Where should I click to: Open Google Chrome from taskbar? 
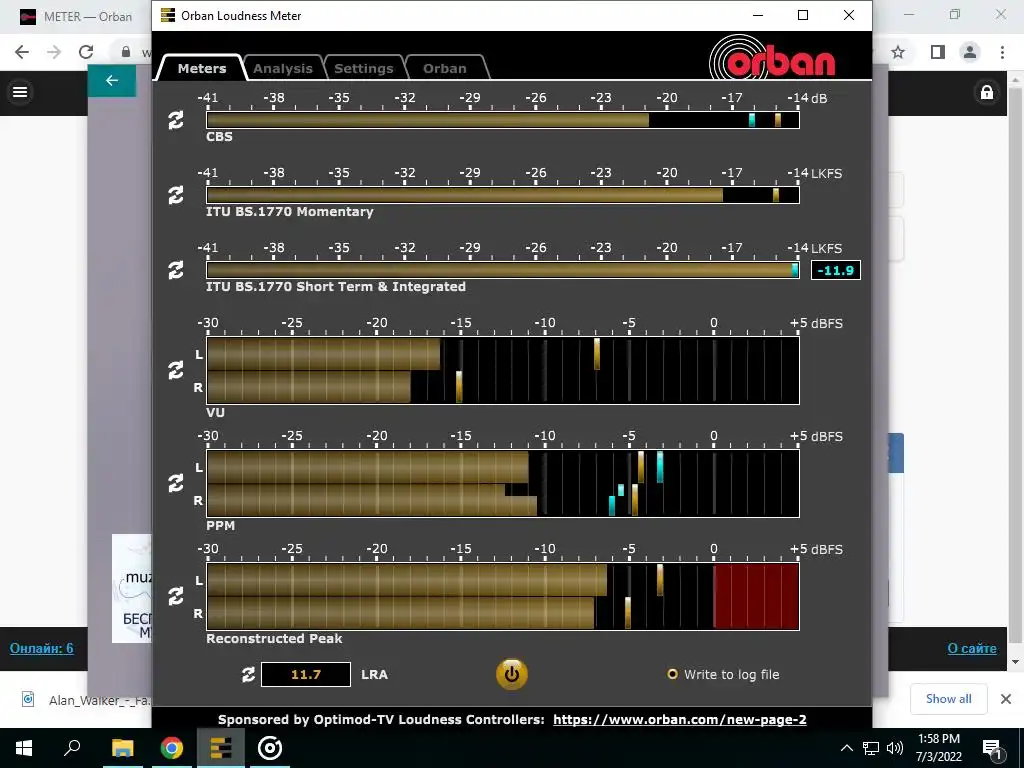click(x=172, y=748)
